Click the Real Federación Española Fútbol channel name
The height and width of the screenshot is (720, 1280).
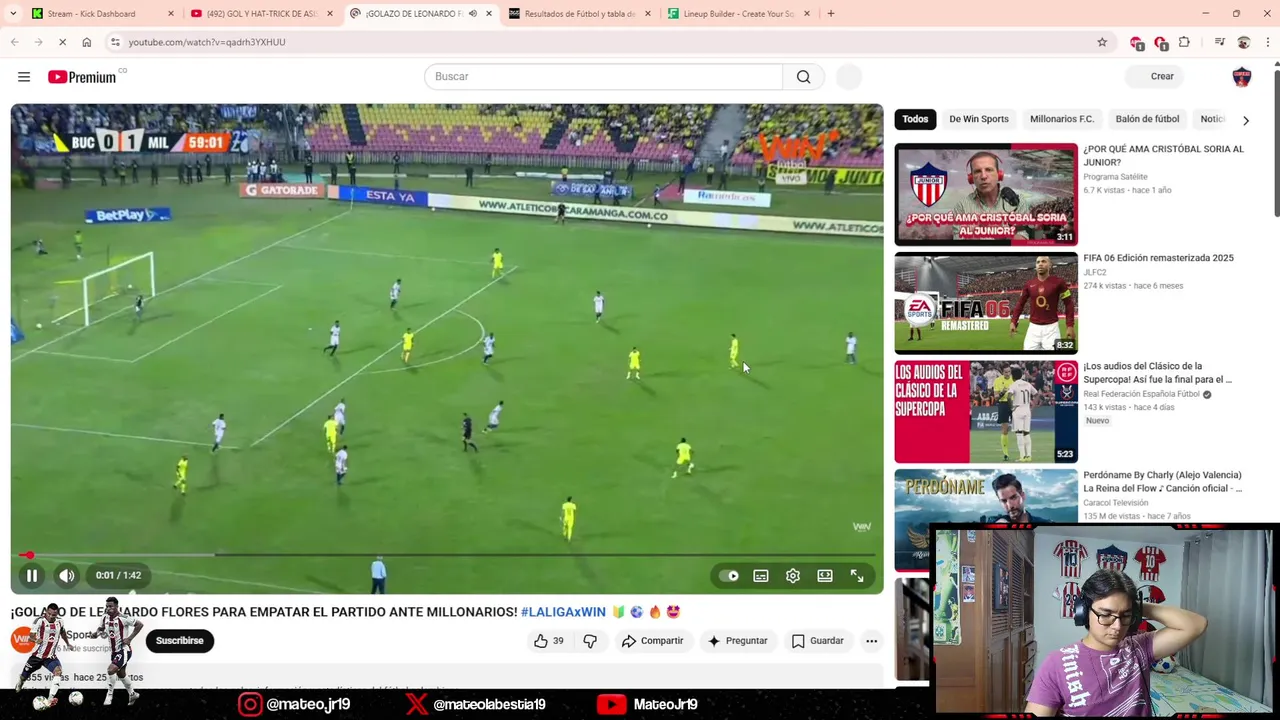tap(1141, 394)
